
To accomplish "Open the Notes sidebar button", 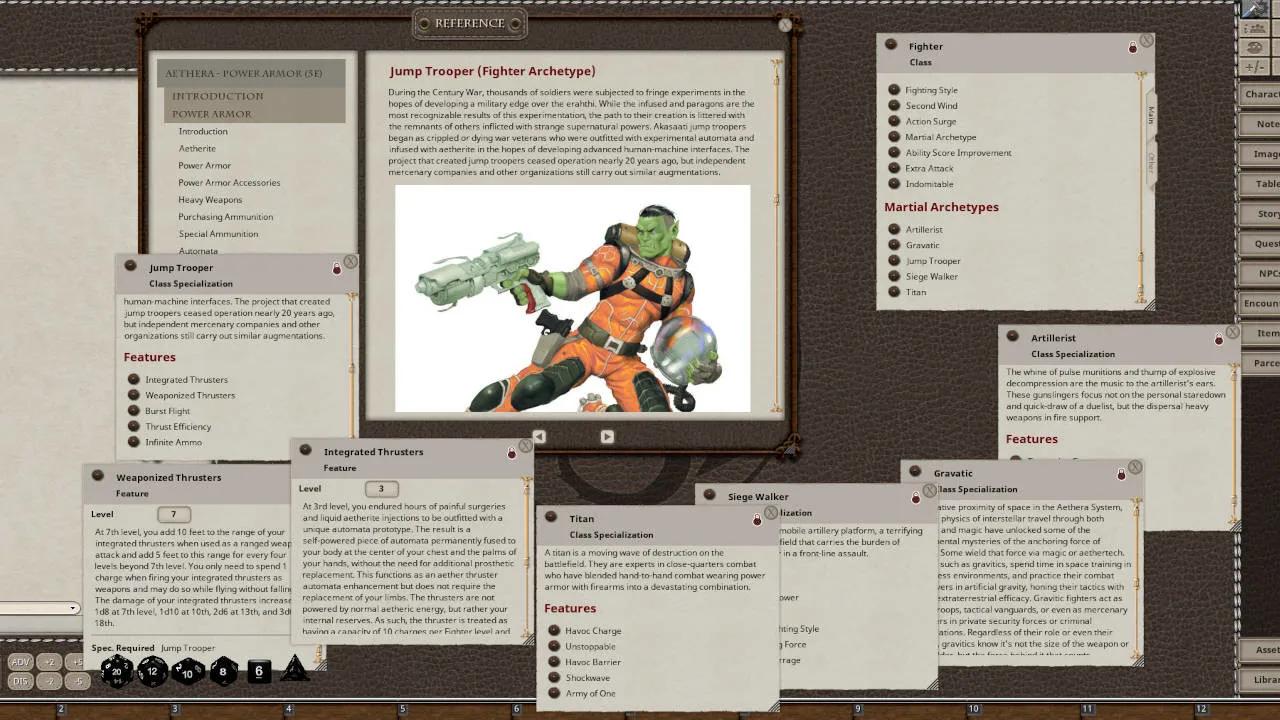I will [x=1260, y=124].
